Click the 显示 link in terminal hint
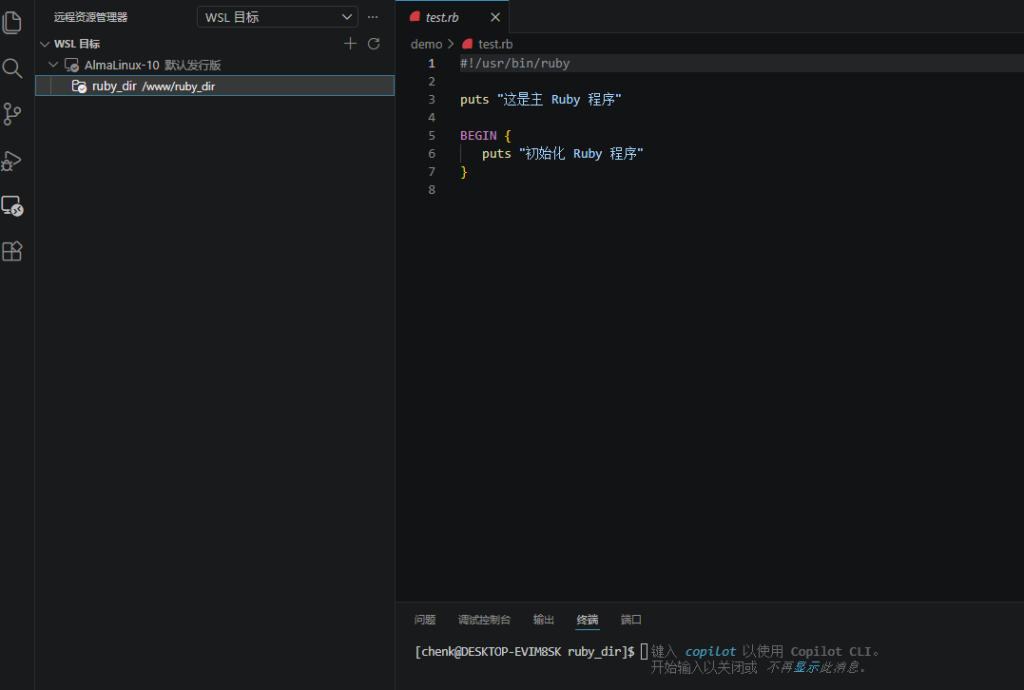Viewport: 1024px width, 690px height. 806,667
